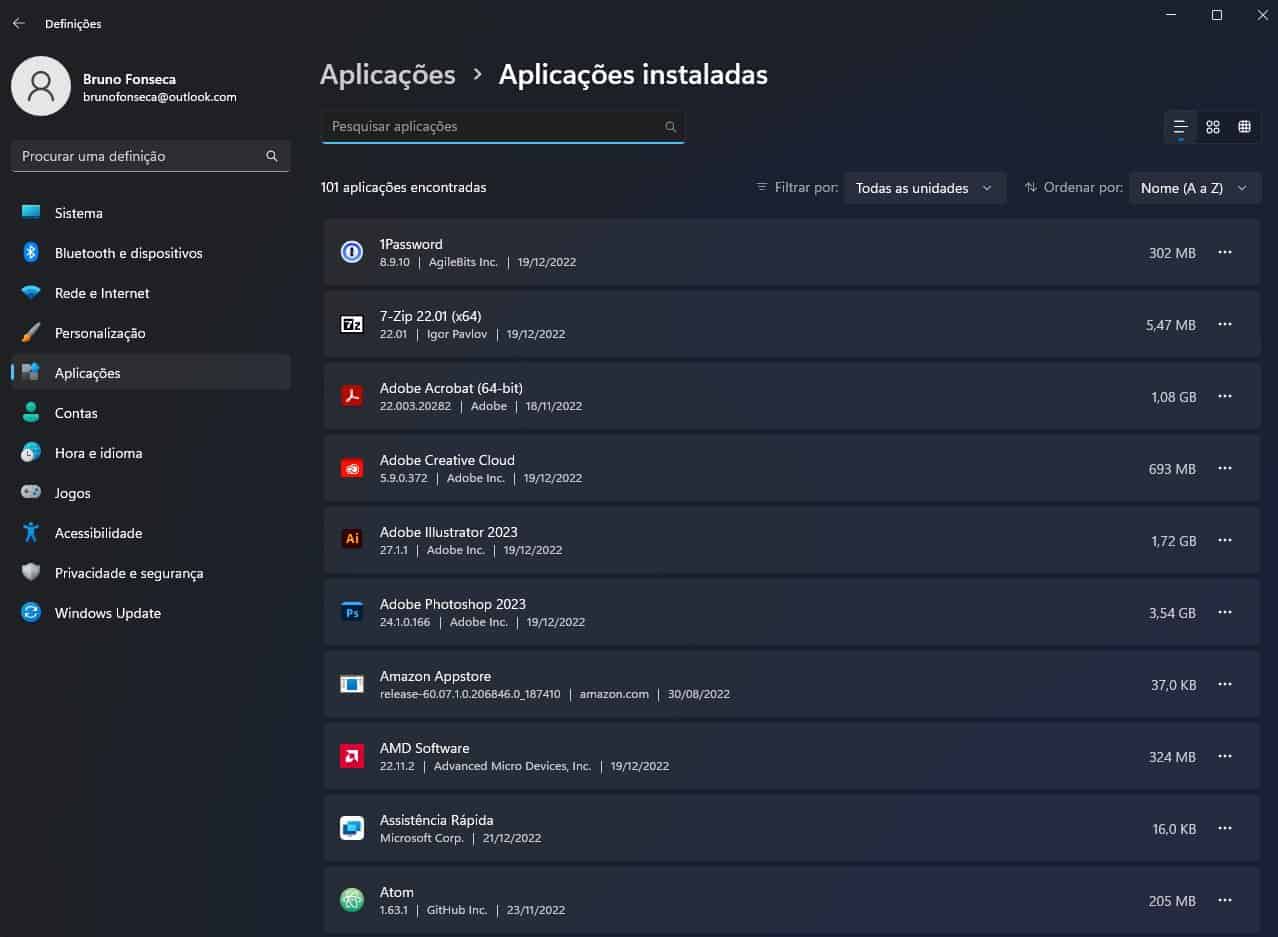Open Sistema settings
Screen dimensions: 1278x937
click(x=150, y=213)
